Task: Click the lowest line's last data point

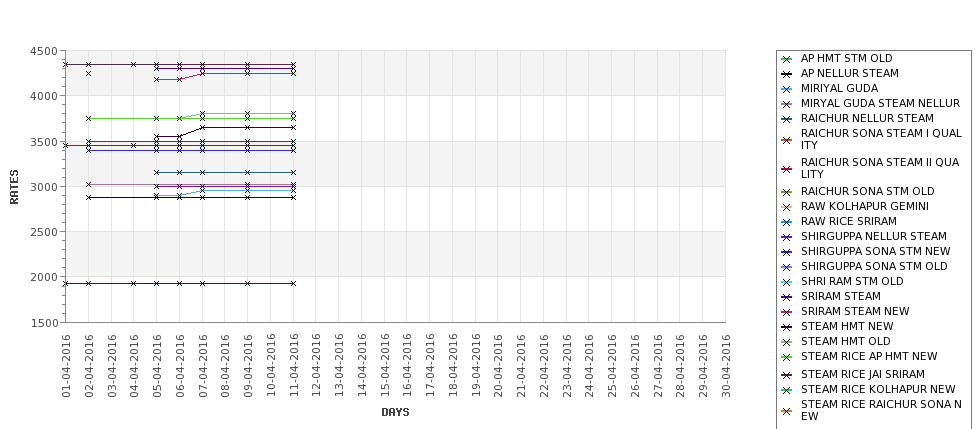Action: (x=293, y=283)
